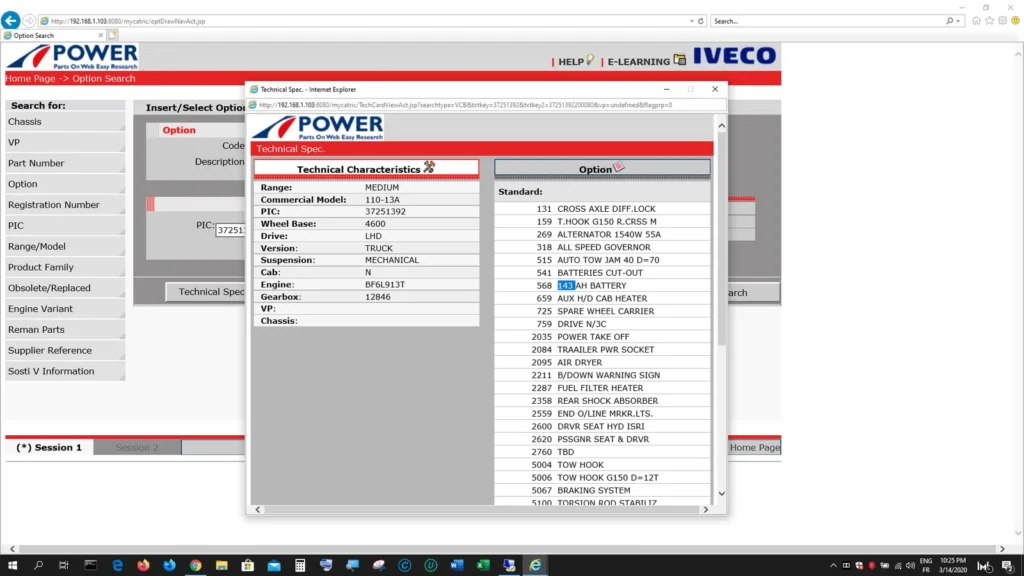Open Internet Explorer from the taskbar

pyautogui.click(x=535, y=565)
